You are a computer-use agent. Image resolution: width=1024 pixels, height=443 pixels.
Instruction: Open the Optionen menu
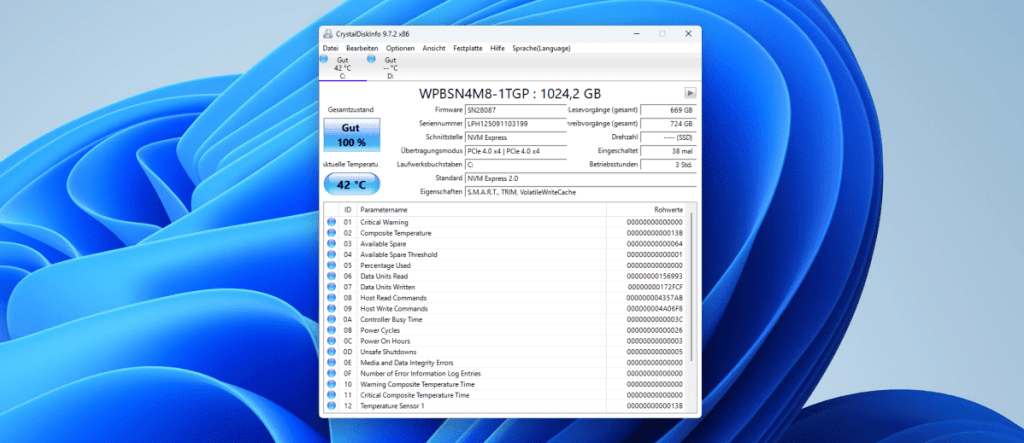[x=400, y=48]
